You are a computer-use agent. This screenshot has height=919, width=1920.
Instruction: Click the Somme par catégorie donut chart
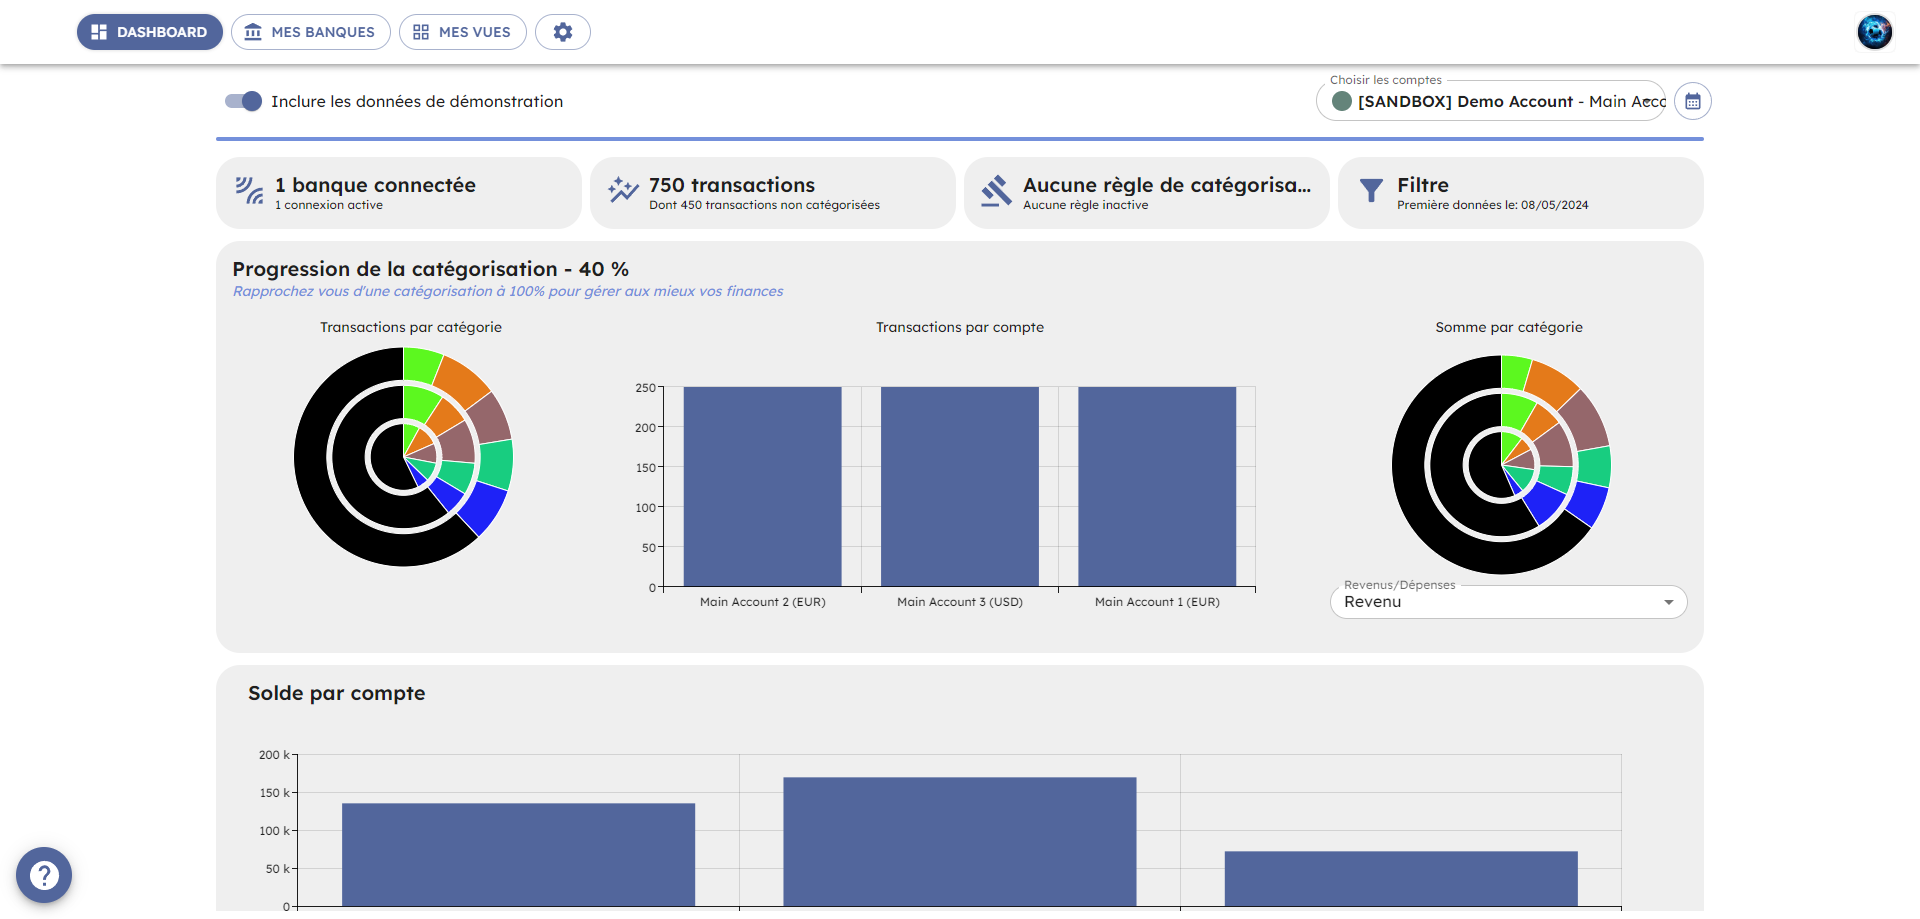pos(1501,465)
